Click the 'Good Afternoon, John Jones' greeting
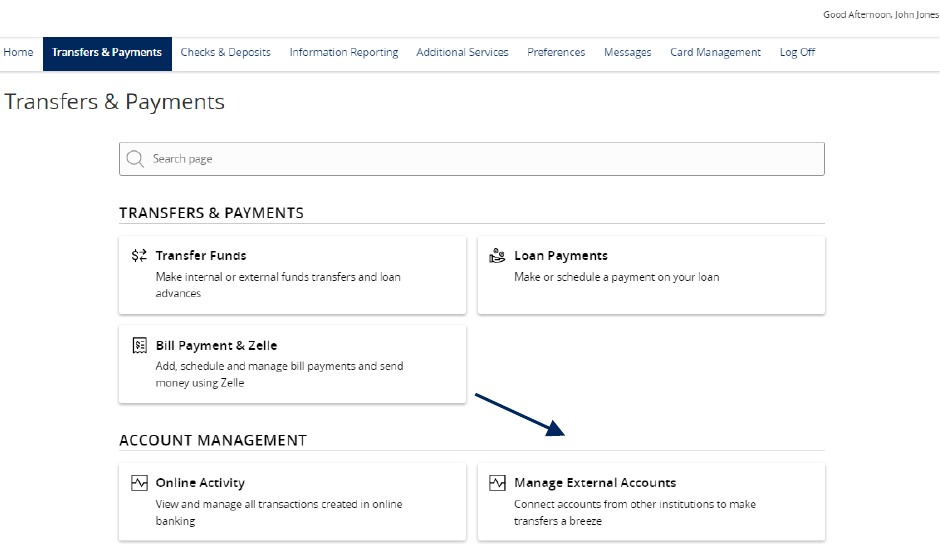Screen dimensions: 940x544 click(881, 14)
